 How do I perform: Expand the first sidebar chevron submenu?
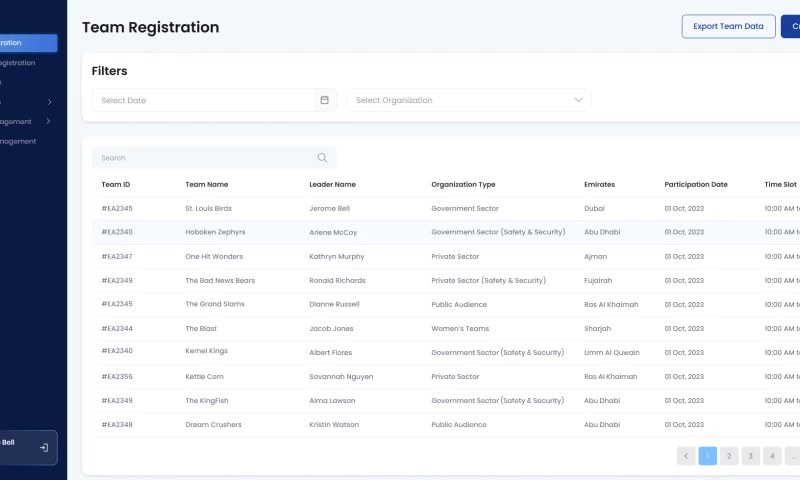click(49, 102)
